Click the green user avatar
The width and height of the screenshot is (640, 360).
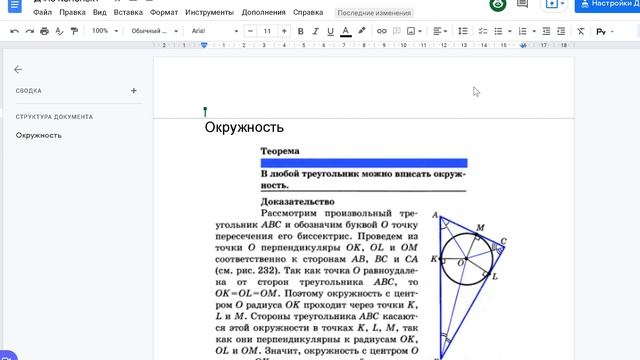point(498,4)
